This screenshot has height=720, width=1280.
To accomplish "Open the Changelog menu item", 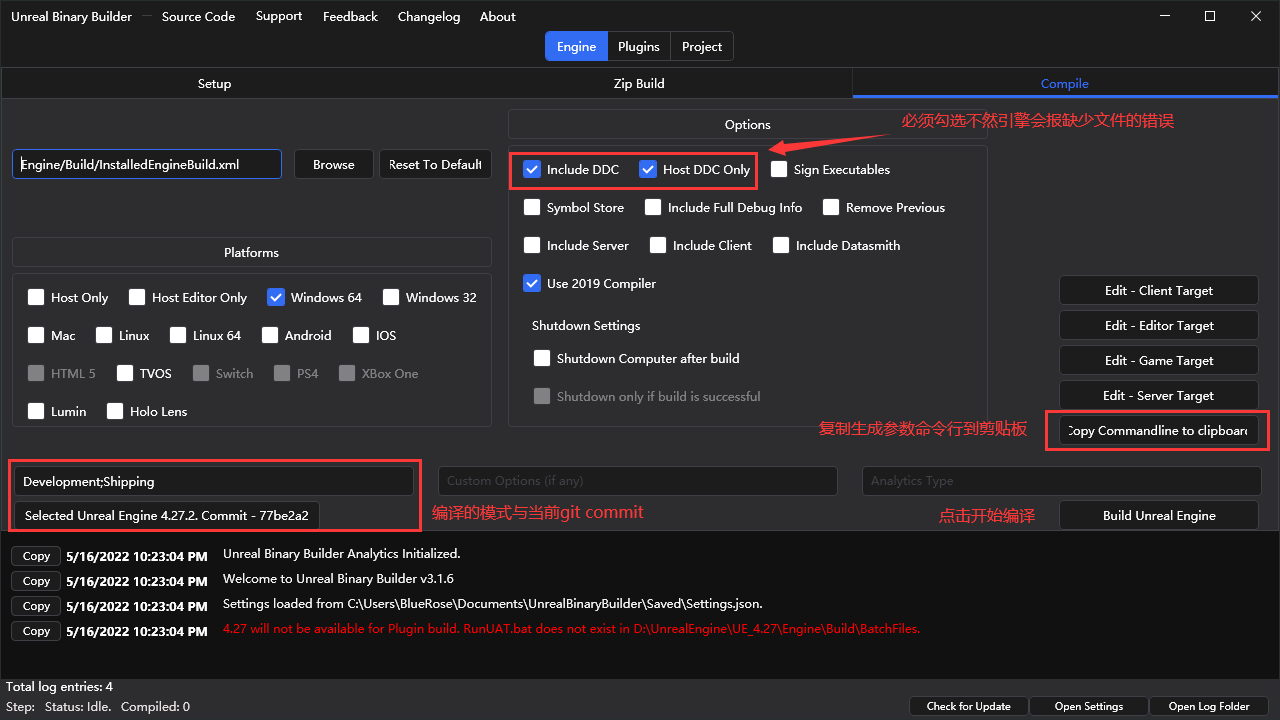I will (429, 16).
